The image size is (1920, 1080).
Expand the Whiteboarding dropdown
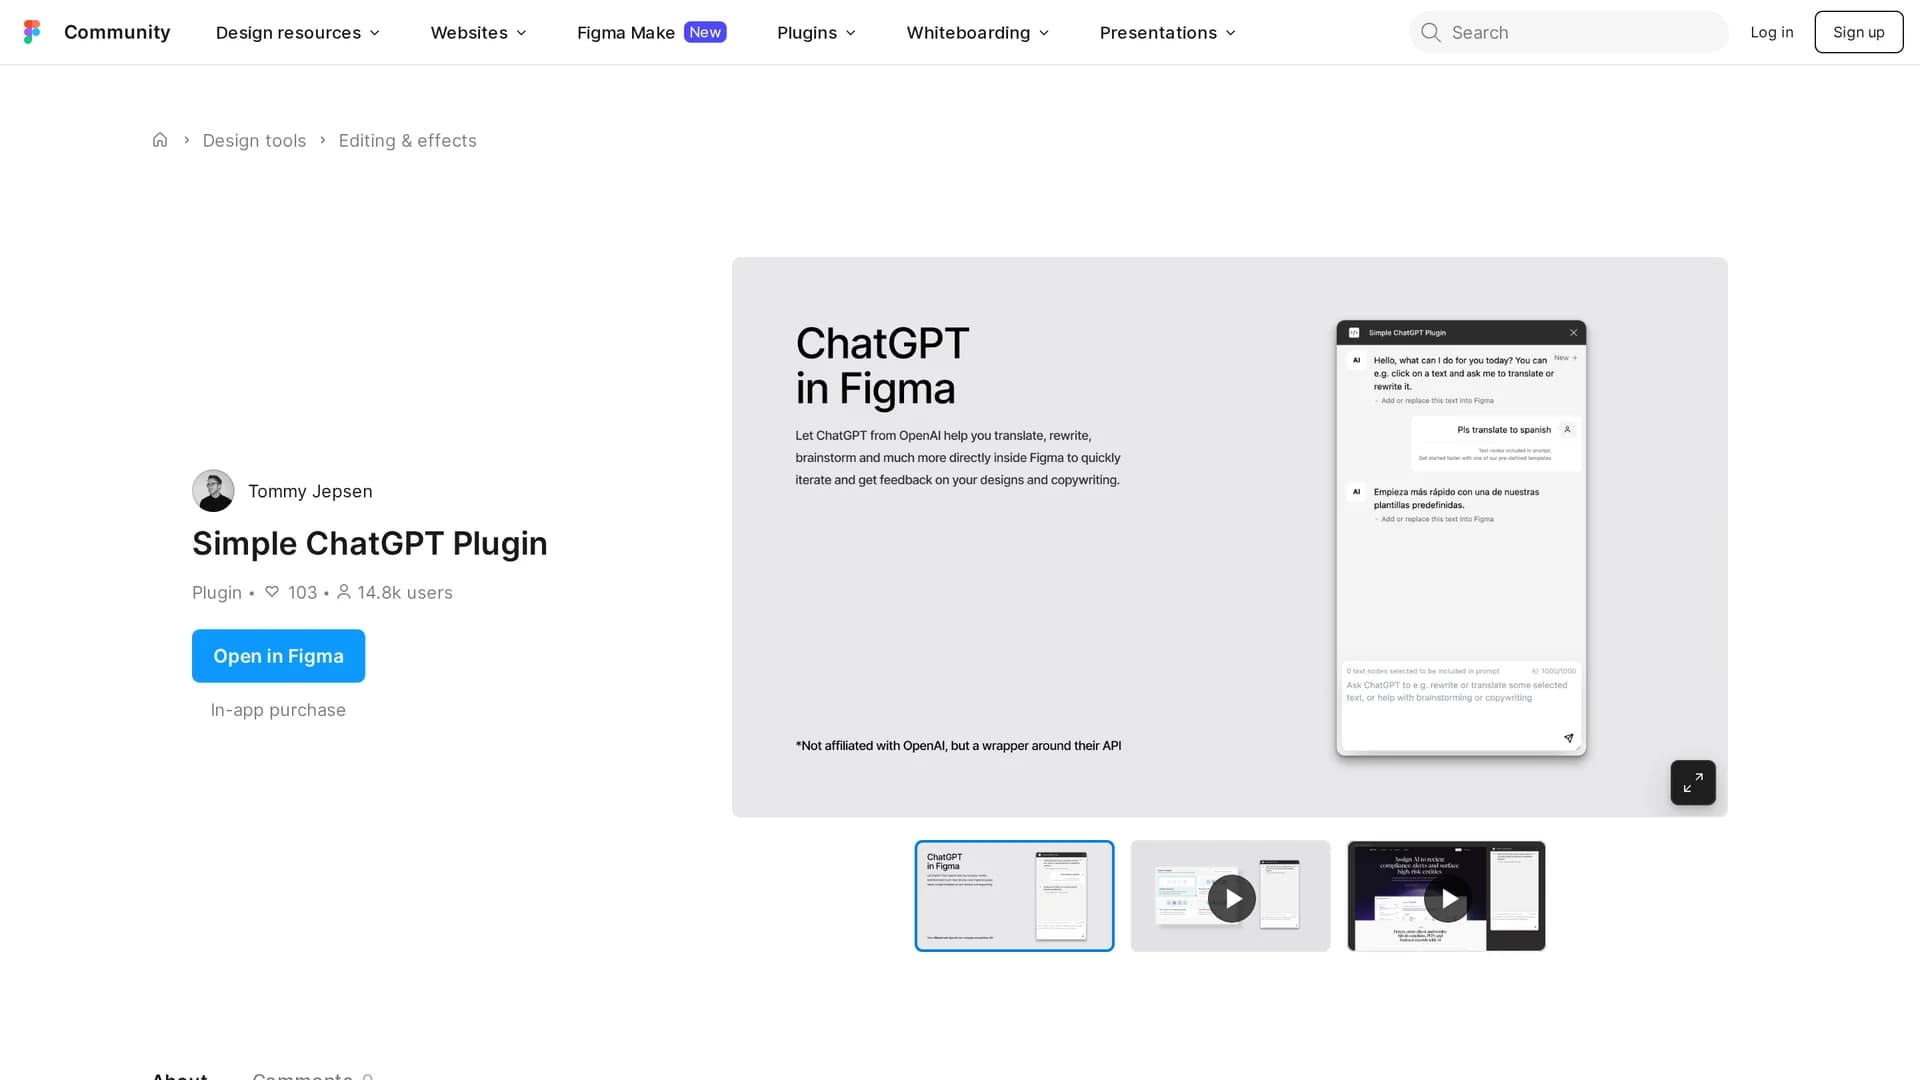977,32
